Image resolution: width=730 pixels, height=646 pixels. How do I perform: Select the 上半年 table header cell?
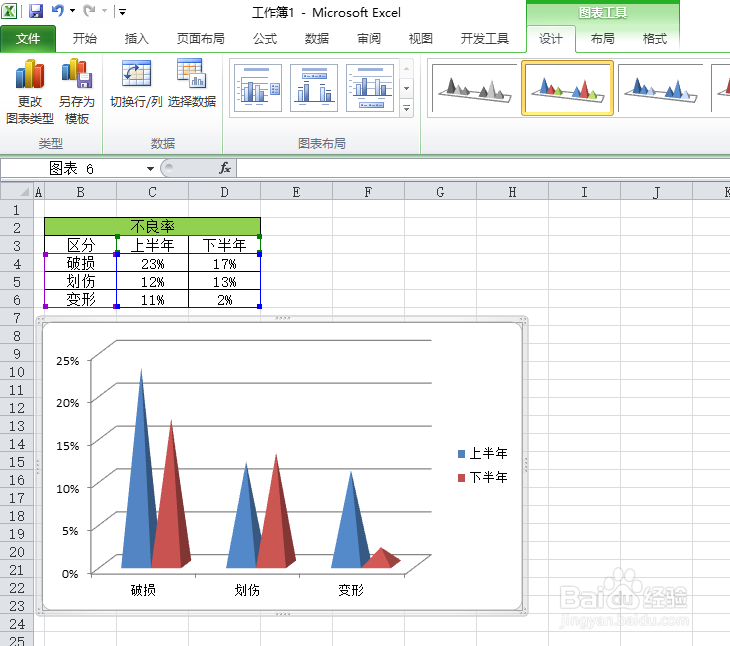point(152,245)
